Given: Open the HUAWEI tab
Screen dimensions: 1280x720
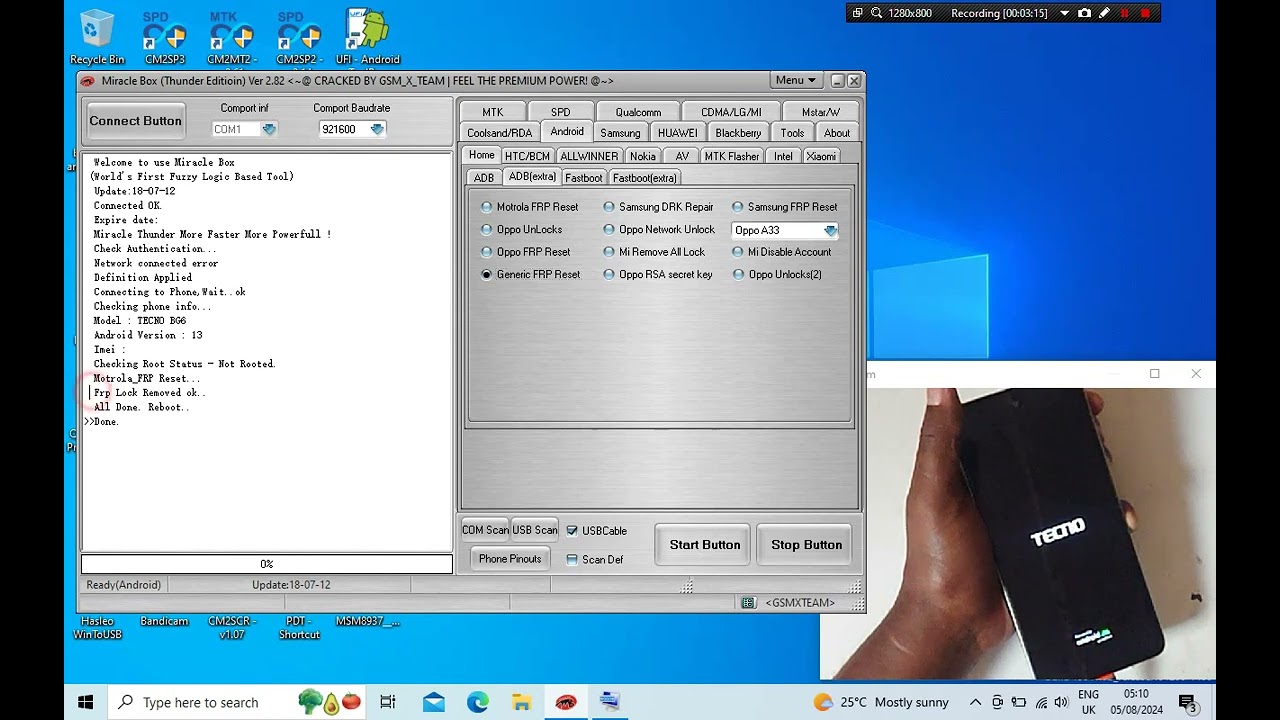Looking at the screenshot, I should point(678,133).
